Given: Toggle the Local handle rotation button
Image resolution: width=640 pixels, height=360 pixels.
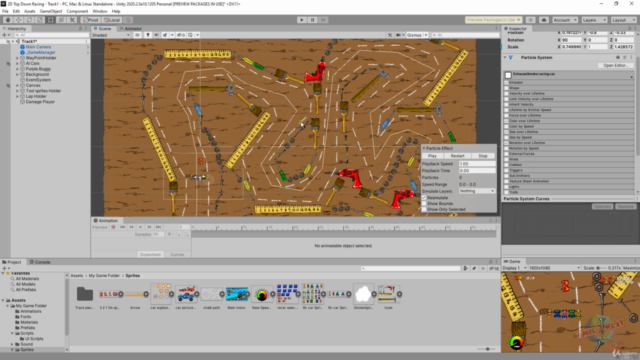Looking at the screenshot, I should pos(112,20).
